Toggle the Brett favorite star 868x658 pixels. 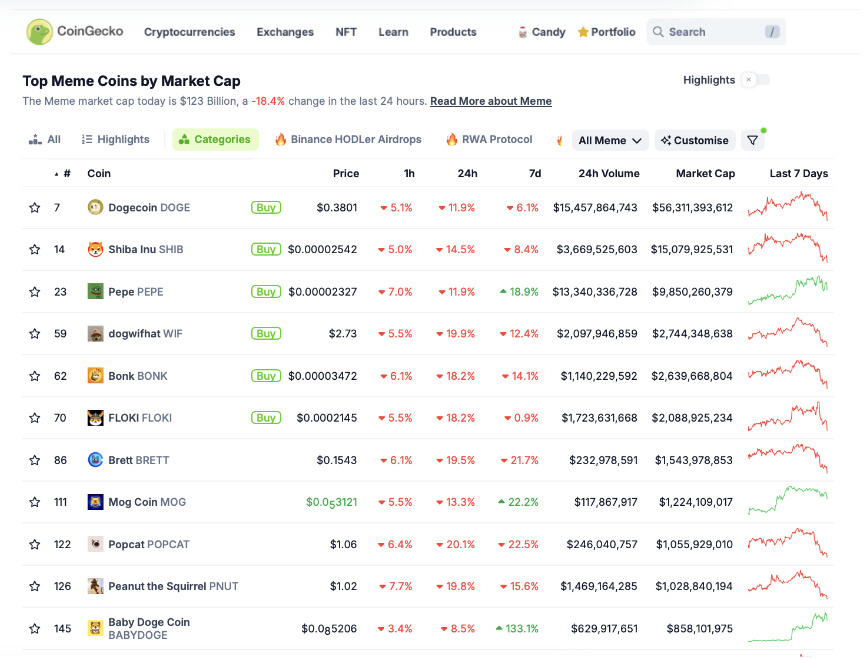[34, 460]
